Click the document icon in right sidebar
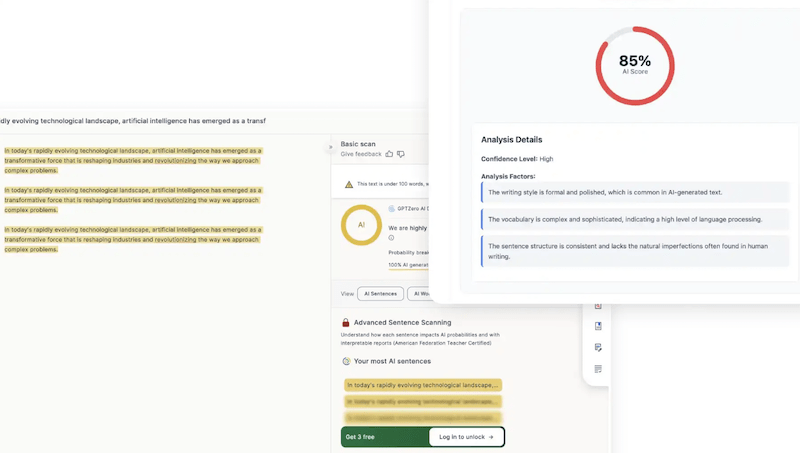The width and height of the screenshot is (800, 453). [598, 326]
